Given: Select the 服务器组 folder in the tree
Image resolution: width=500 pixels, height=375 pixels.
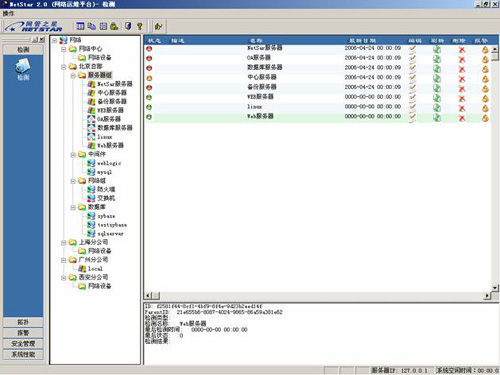Looking at the screenshot, I should 100,75.
